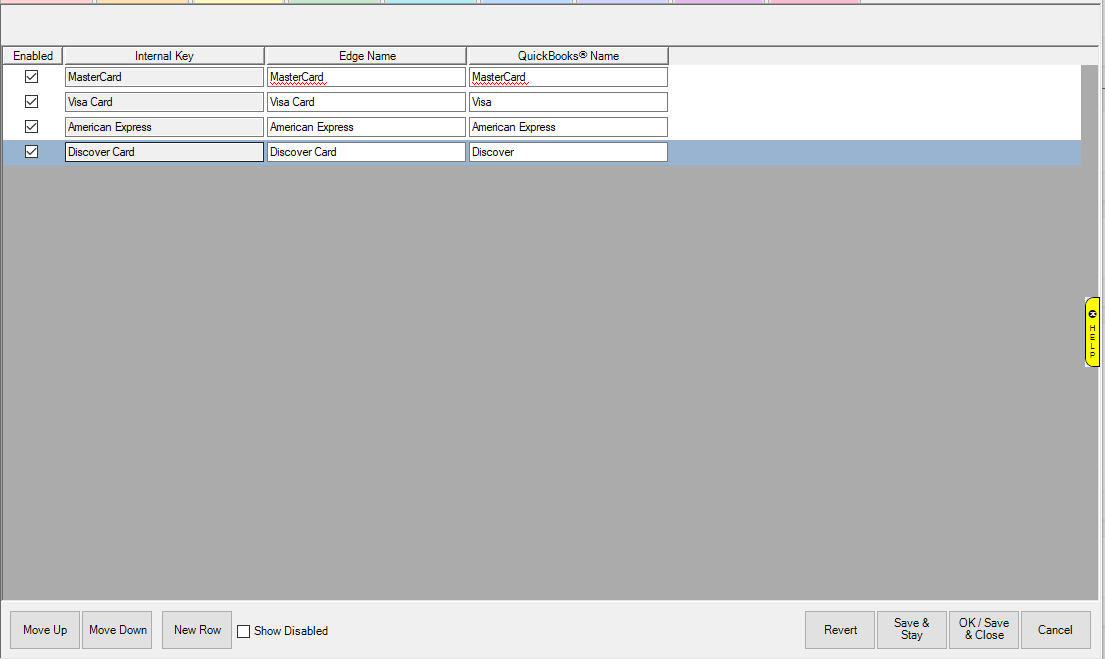Click the Move Up button
This screenshot has width=1105, height=659.
(45, 630)
